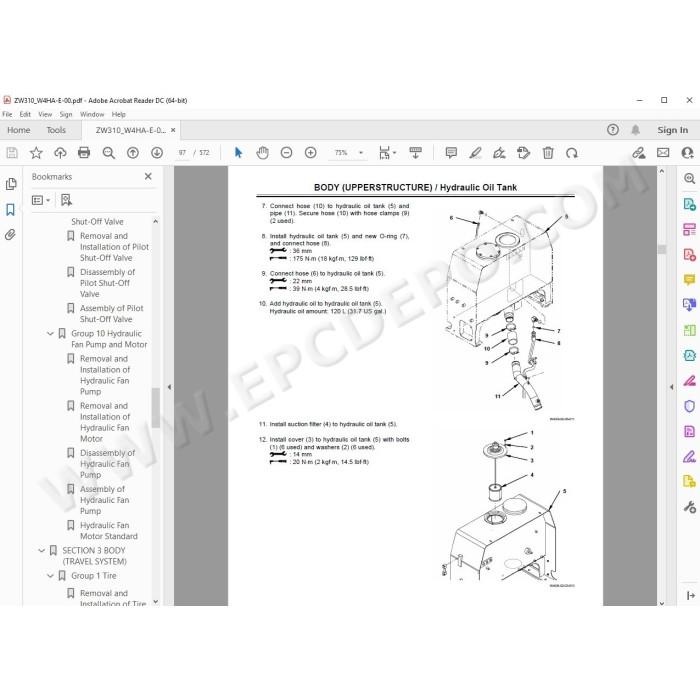700x700 pixels.
Task: Open bookmarks options list dropdown
Action: (41, 200)
